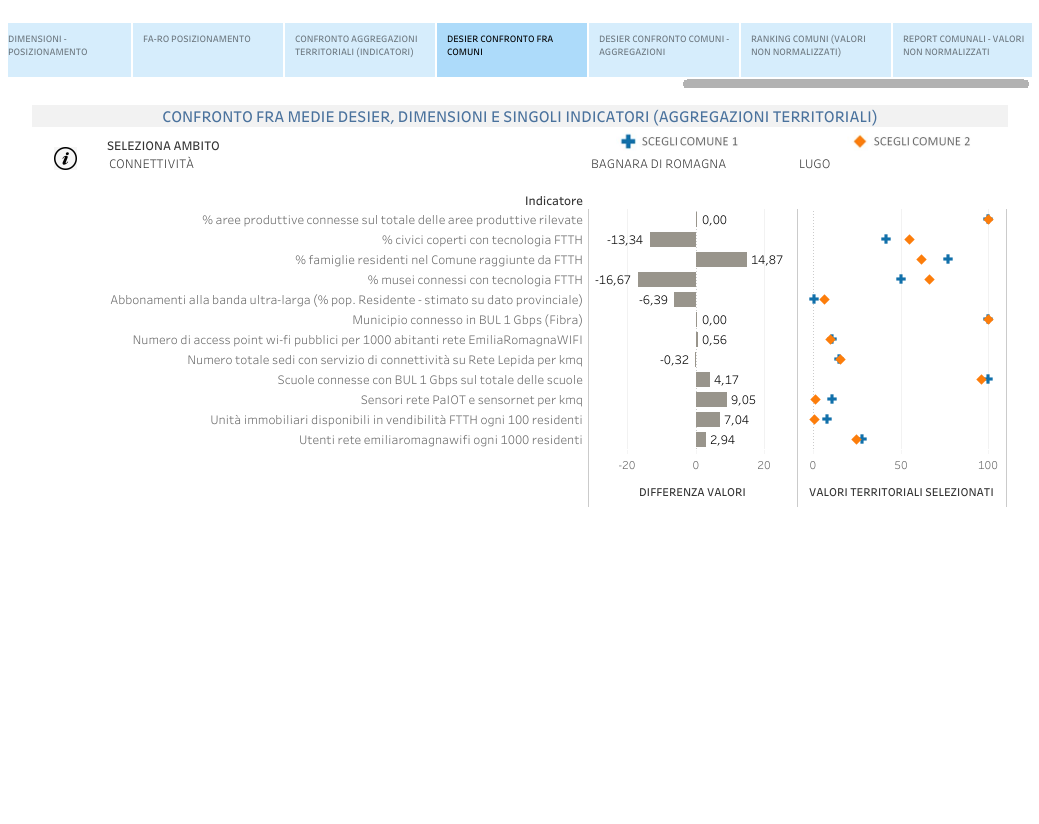Go to Ranking Comuni tab

coord(816,50)
